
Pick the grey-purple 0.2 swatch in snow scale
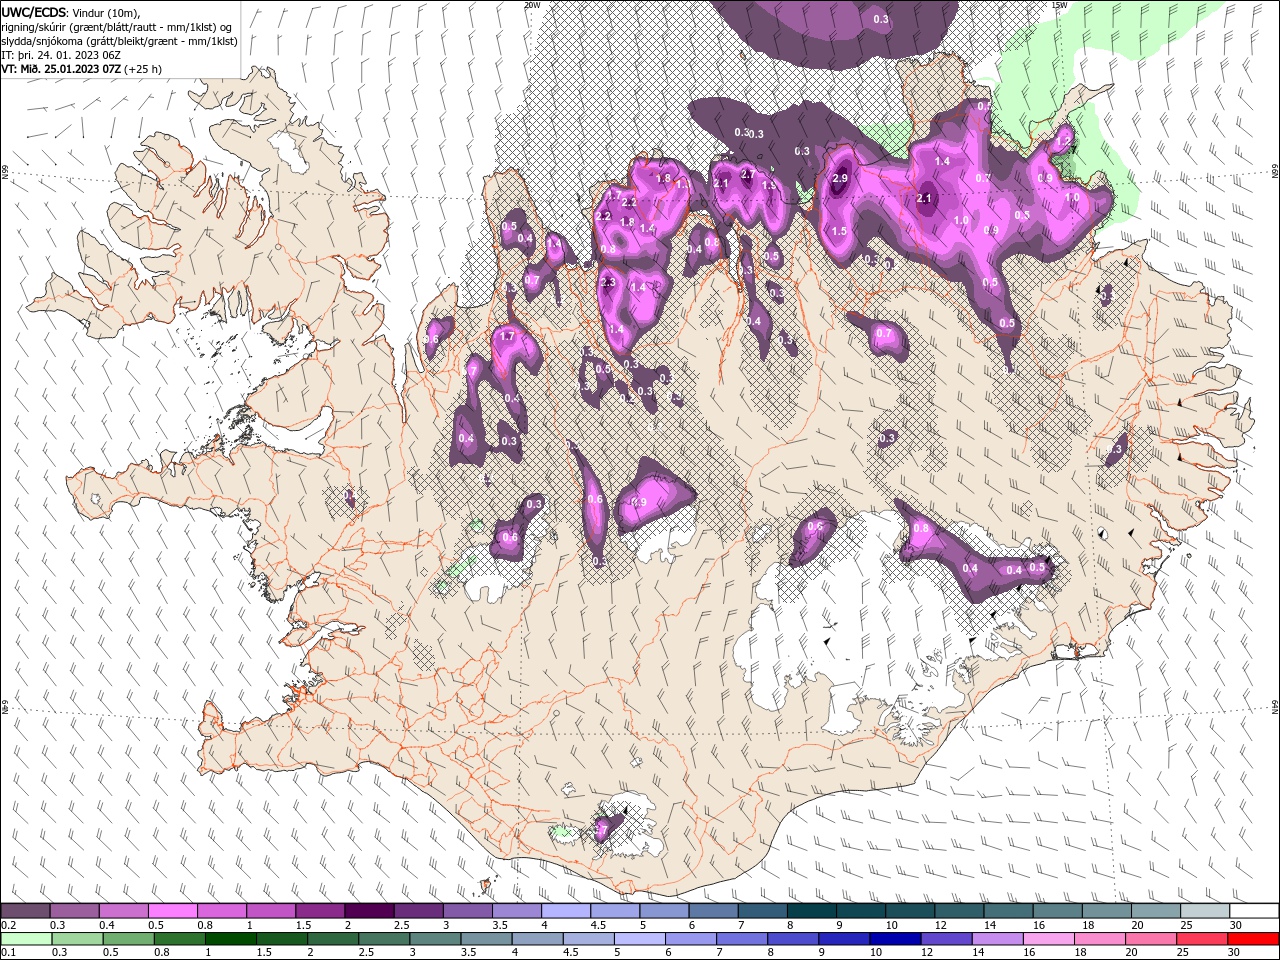(x=25, y=910)
